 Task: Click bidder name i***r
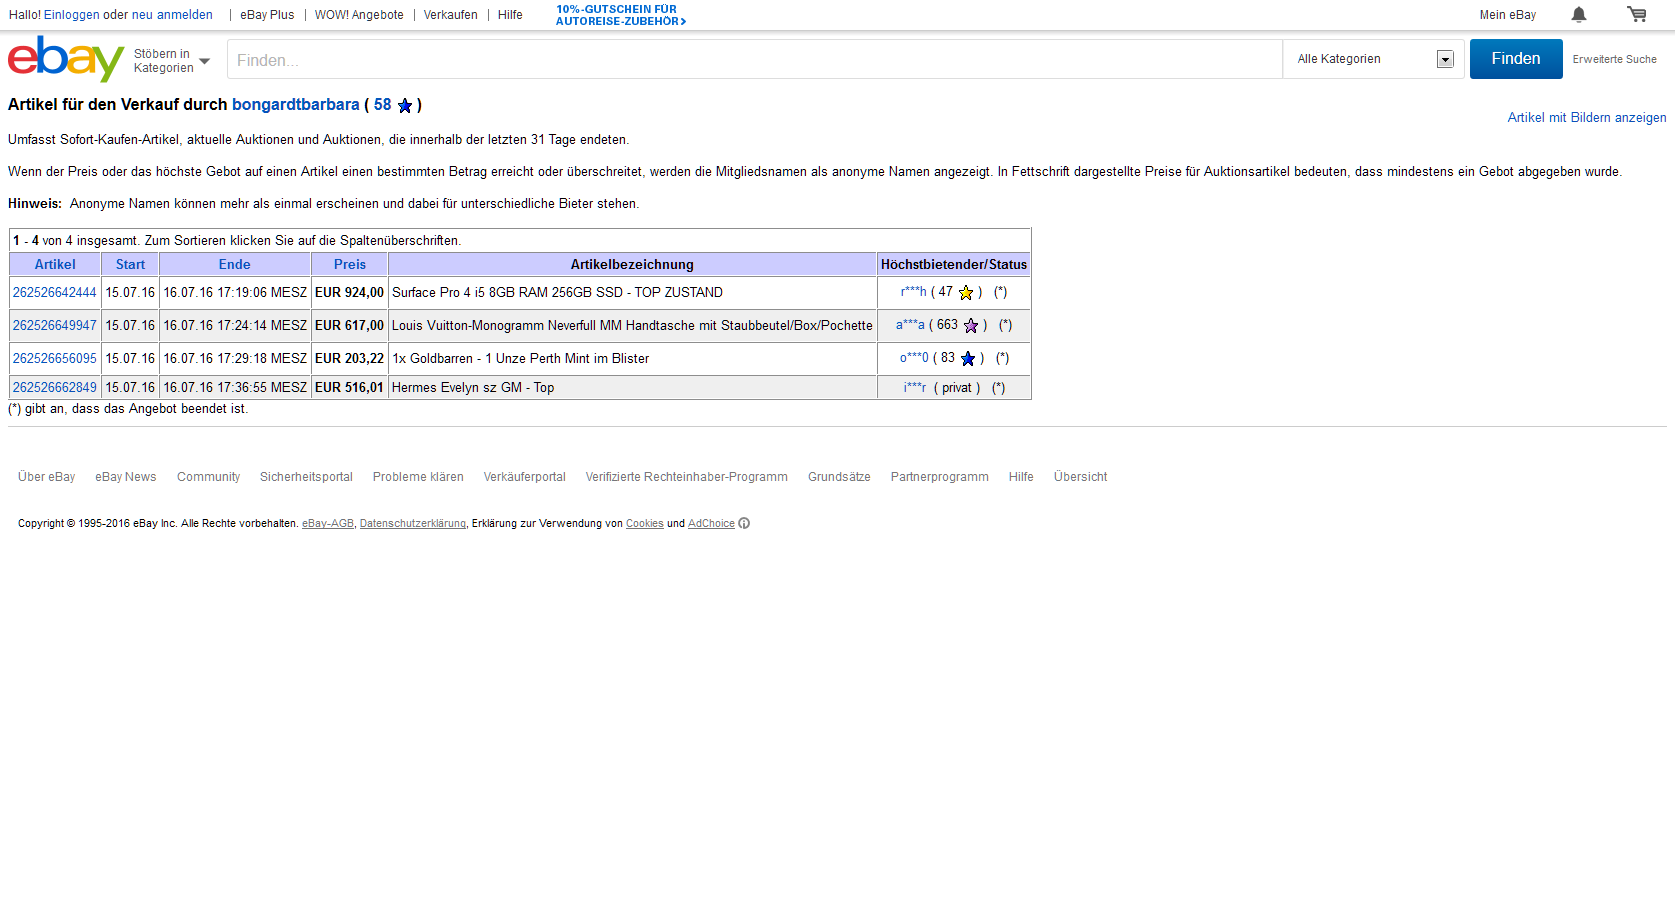[915, 388]
